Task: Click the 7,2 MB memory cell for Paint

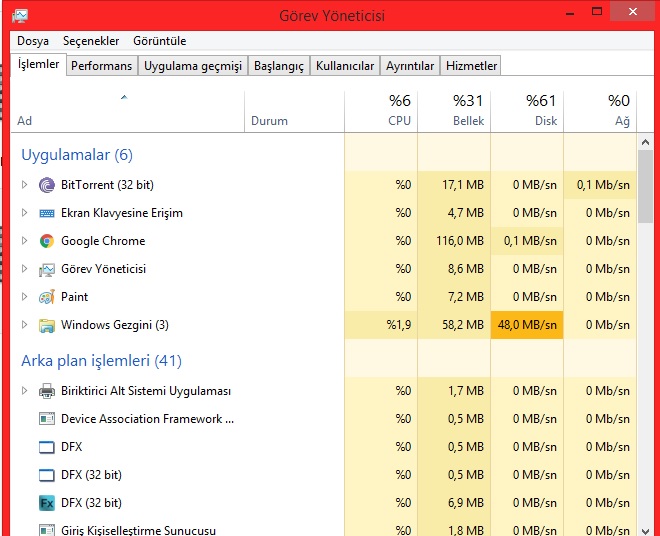Action: coord(454,297)
